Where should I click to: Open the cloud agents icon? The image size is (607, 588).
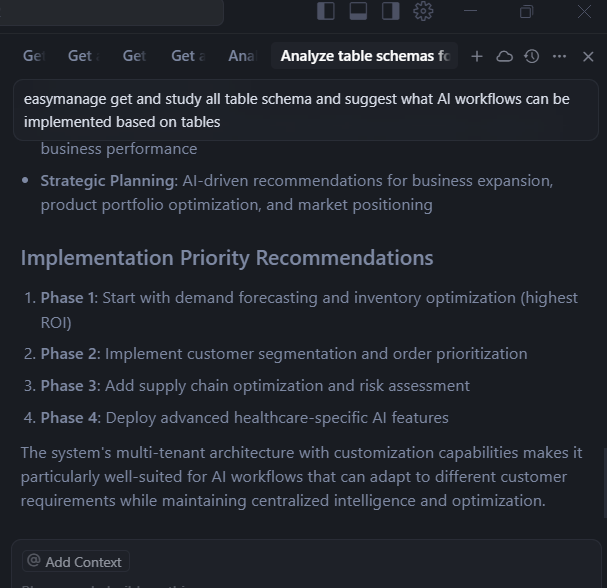504,57
